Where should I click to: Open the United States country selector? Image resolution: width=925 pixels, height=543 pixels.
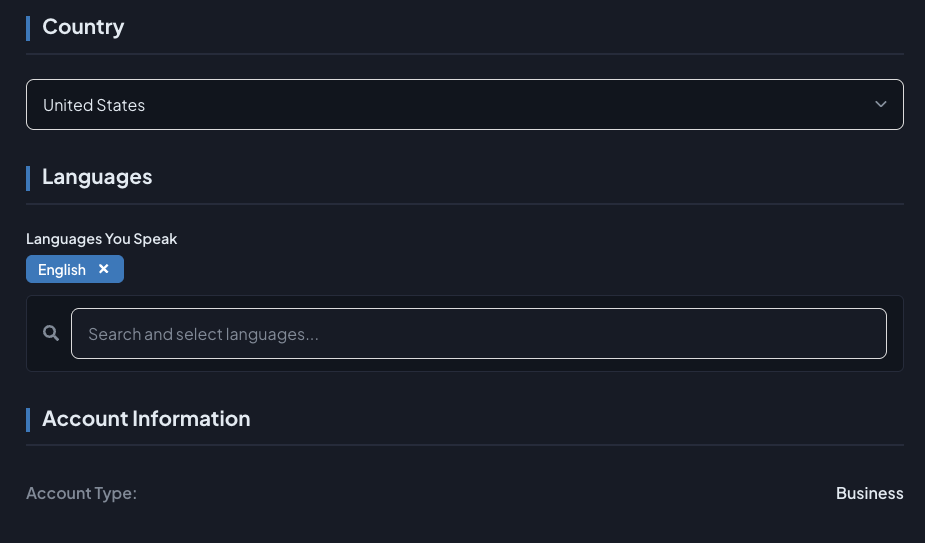click(465, 104)
